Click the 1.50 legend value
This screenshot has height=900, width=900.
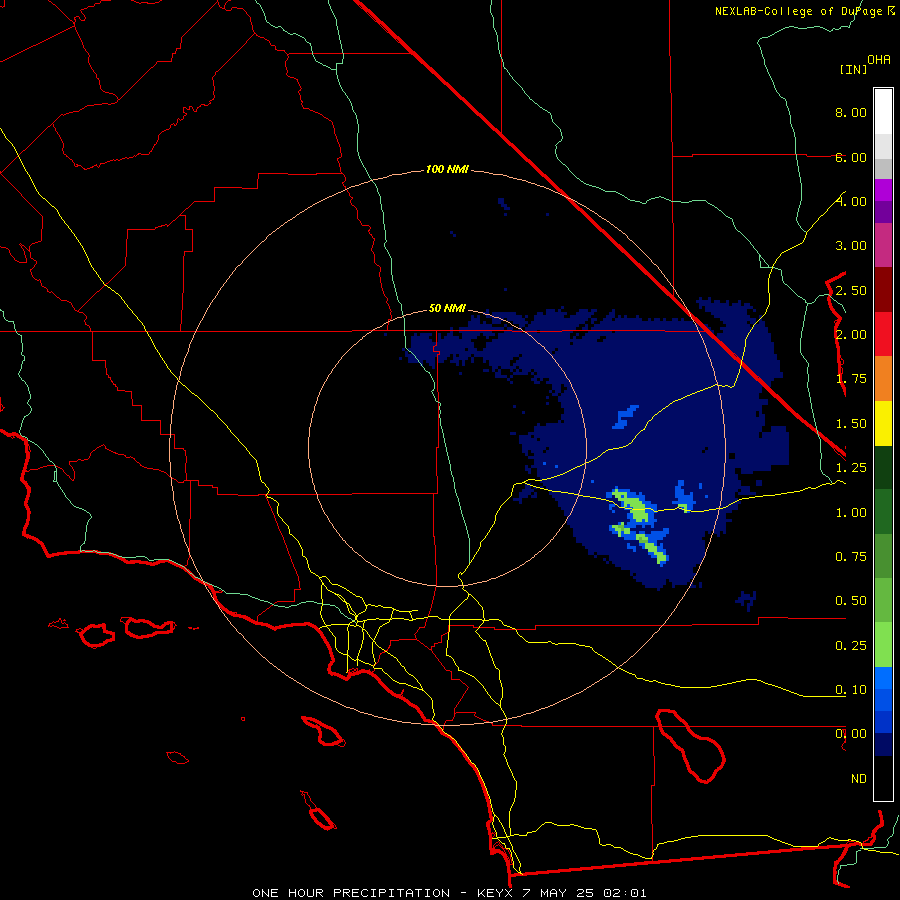click(x=851, y=424)
